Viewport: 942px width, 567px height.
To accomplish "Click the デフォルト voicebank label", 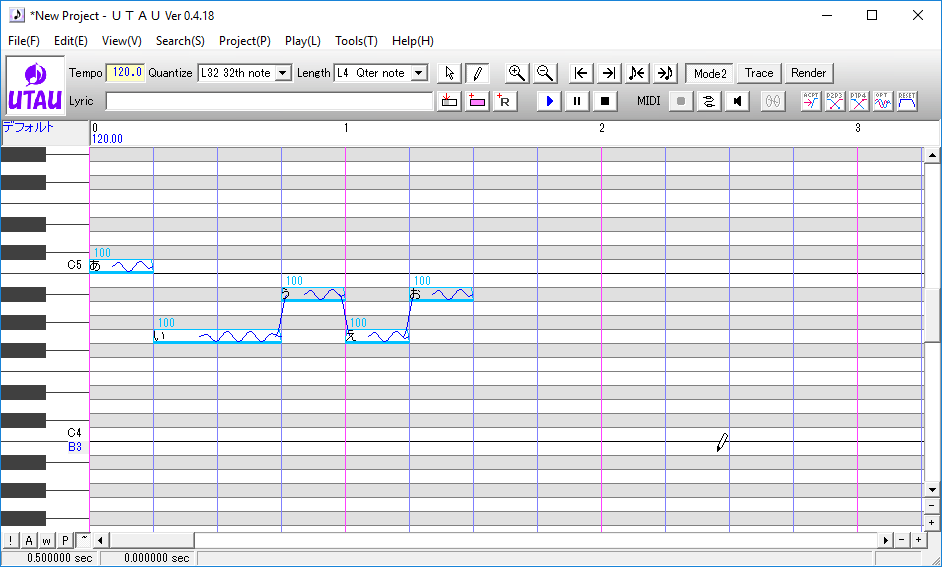I will coord(28,127).
